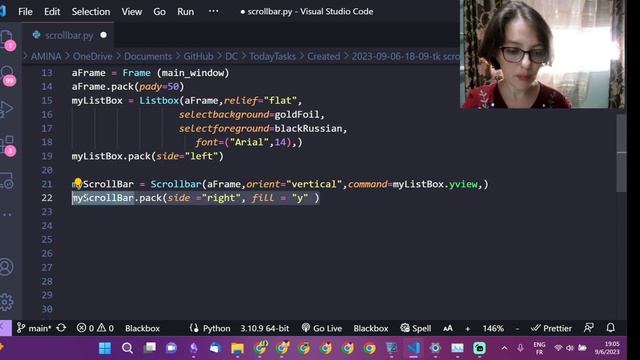Click the editor's vertical scrollbar
This screenshot has width=640, height=360.
[621, 153]
